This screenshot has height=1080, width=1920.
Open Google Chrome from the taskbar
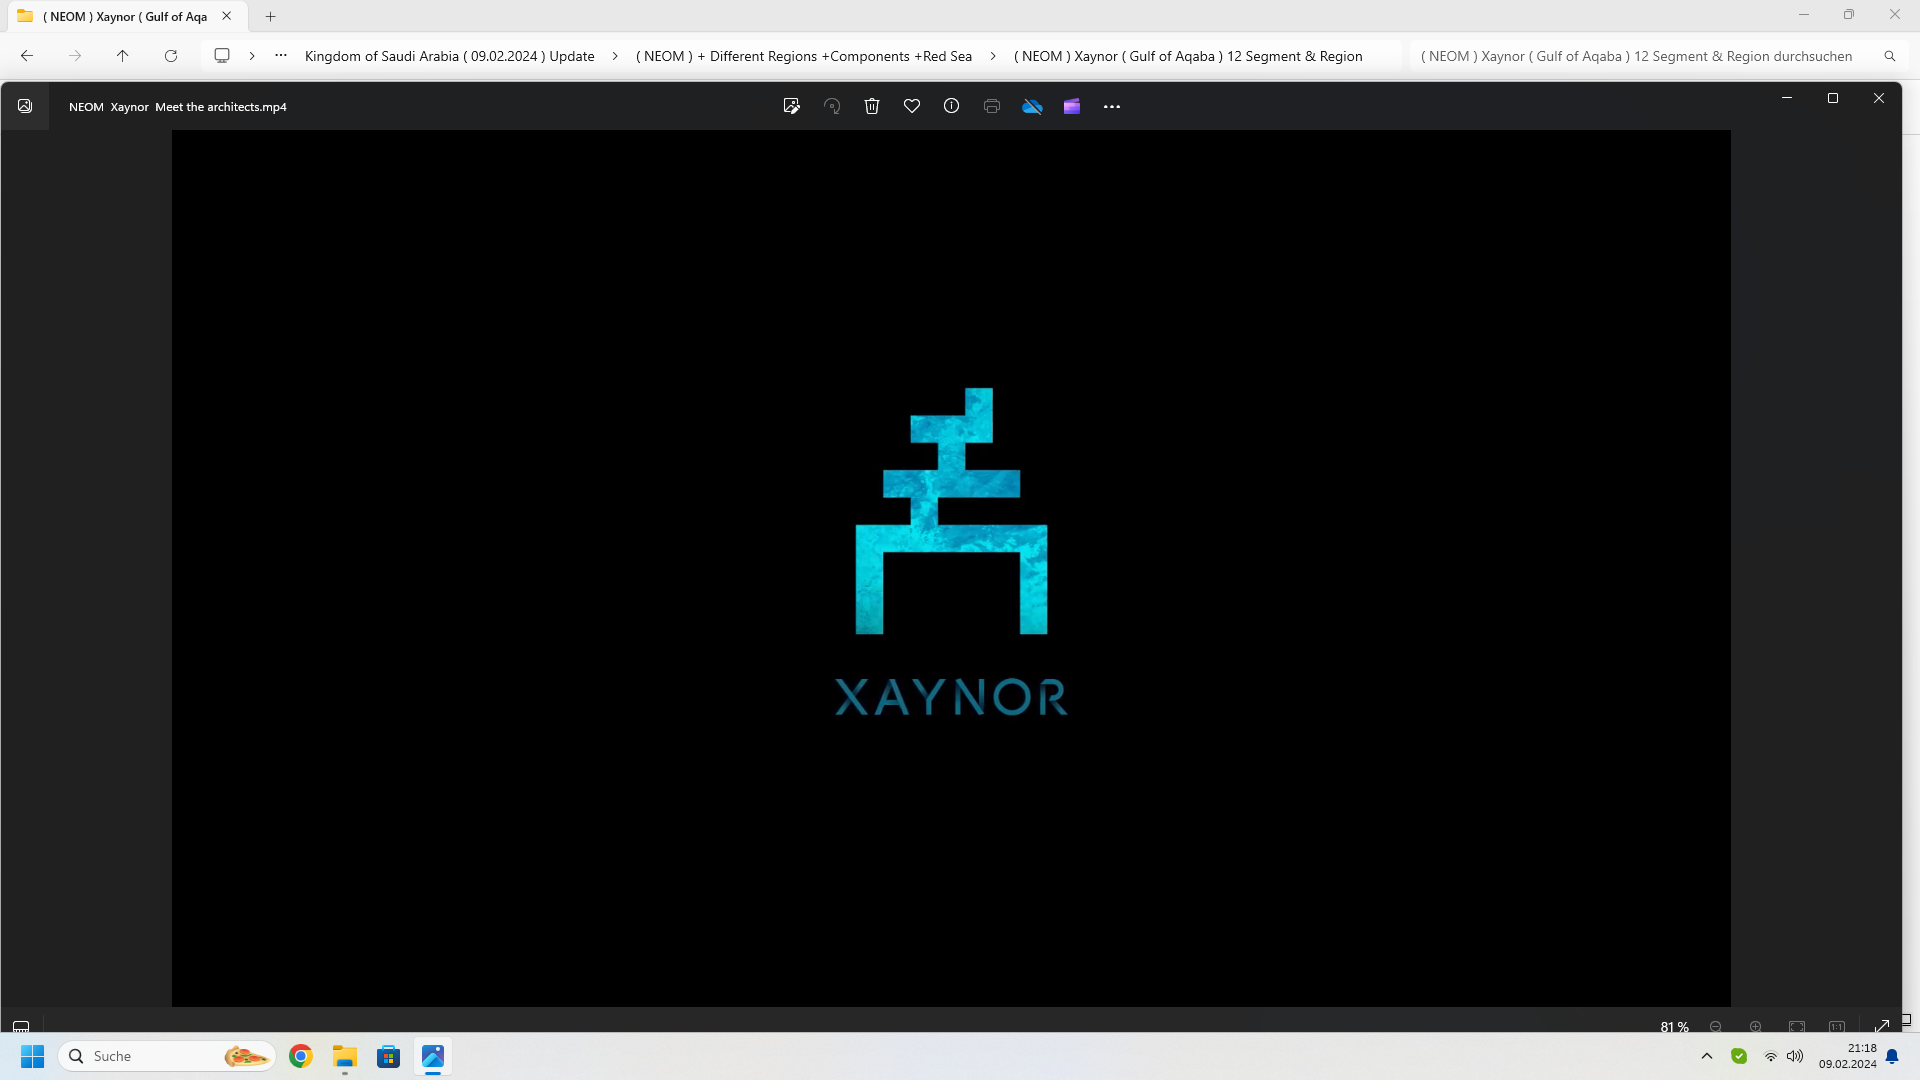click(x=300, y=1056)
